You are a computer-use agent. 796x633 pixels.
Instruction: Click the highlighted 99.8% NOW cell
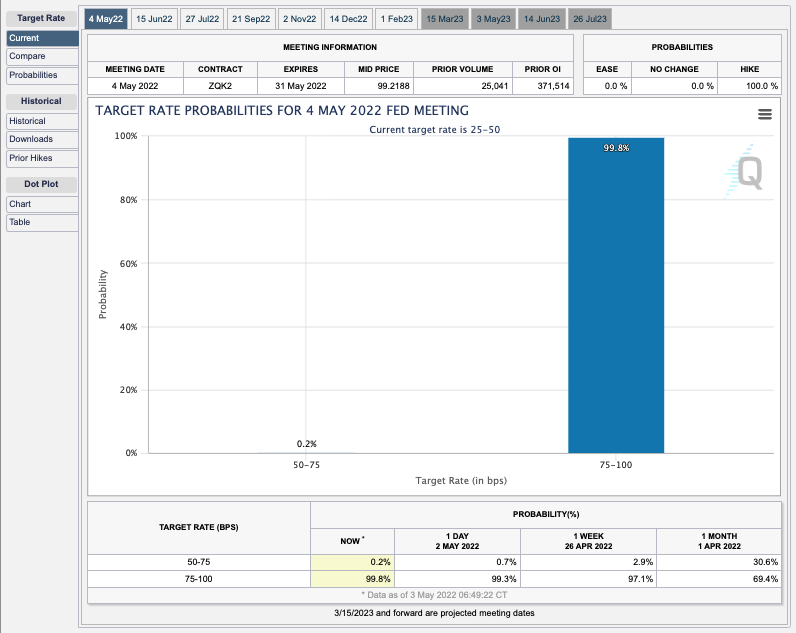352,579
